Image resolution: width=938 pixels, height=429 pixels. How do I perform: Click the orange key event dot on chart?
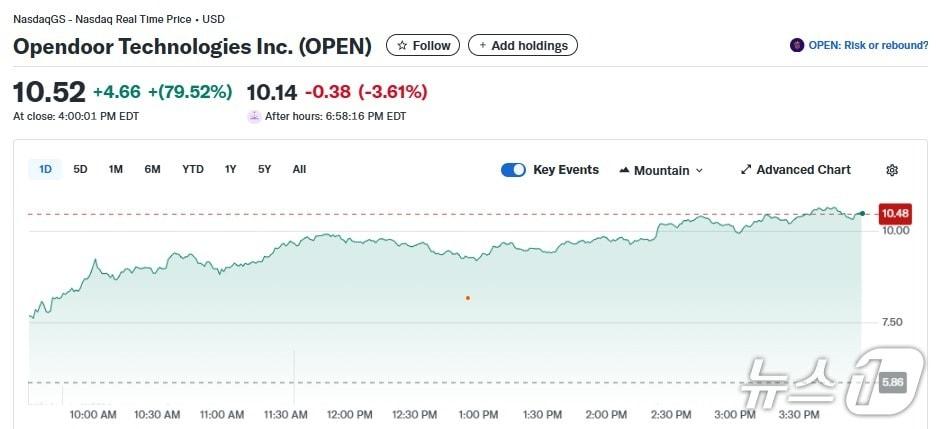coord(468,297)
